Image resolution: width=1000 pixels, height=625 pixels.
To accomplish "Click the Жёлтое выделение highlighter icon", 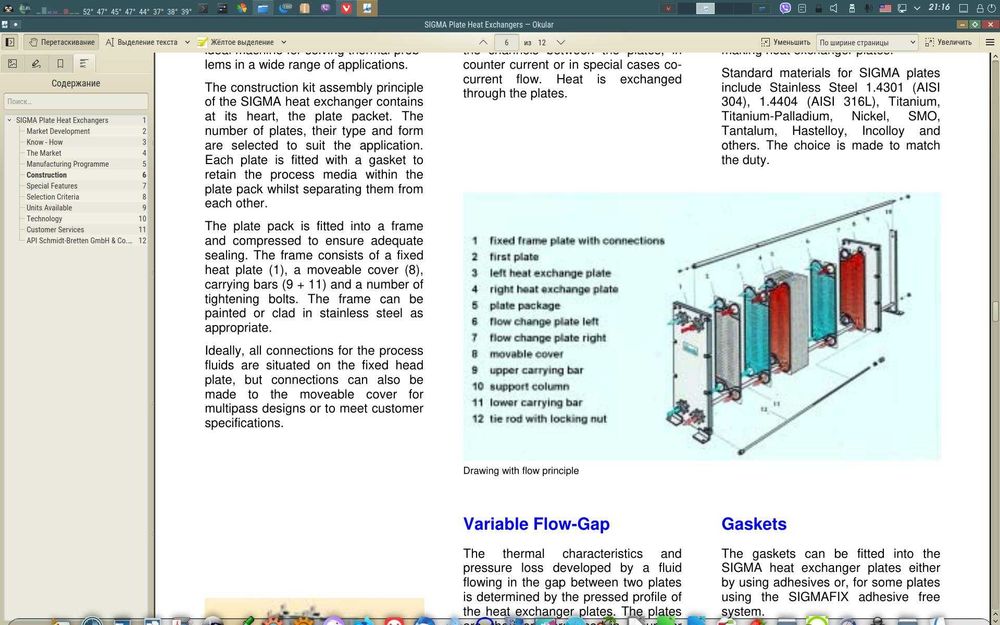I will pos(202,42).
